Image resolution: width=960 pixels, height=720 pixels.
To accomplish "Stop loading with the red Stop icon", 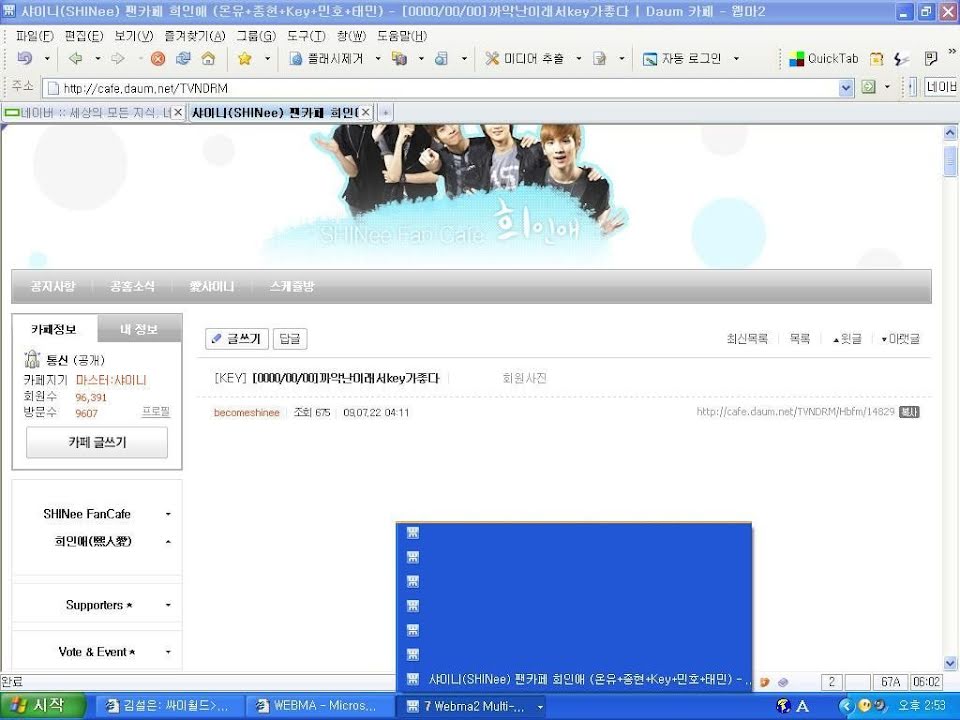I will (x=158, y=58).
